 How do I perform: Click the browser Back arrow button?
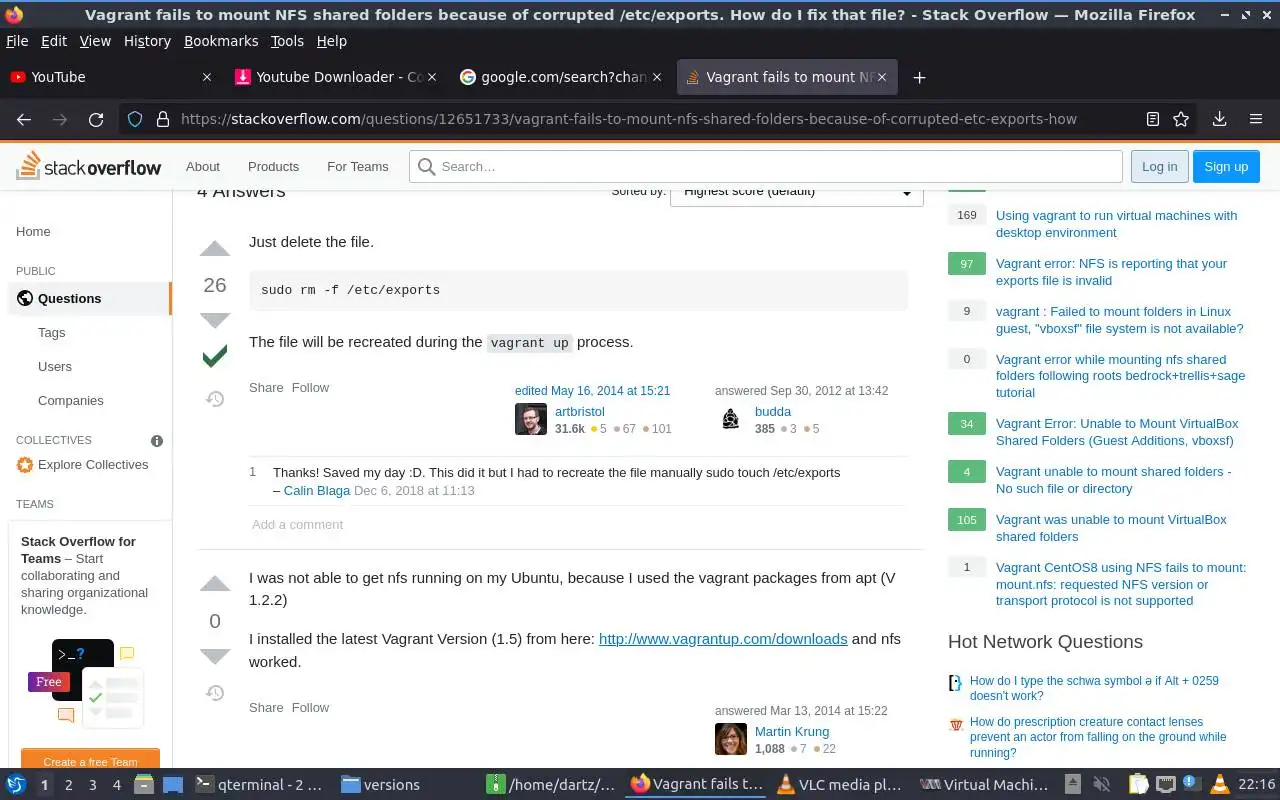(24, 119)
